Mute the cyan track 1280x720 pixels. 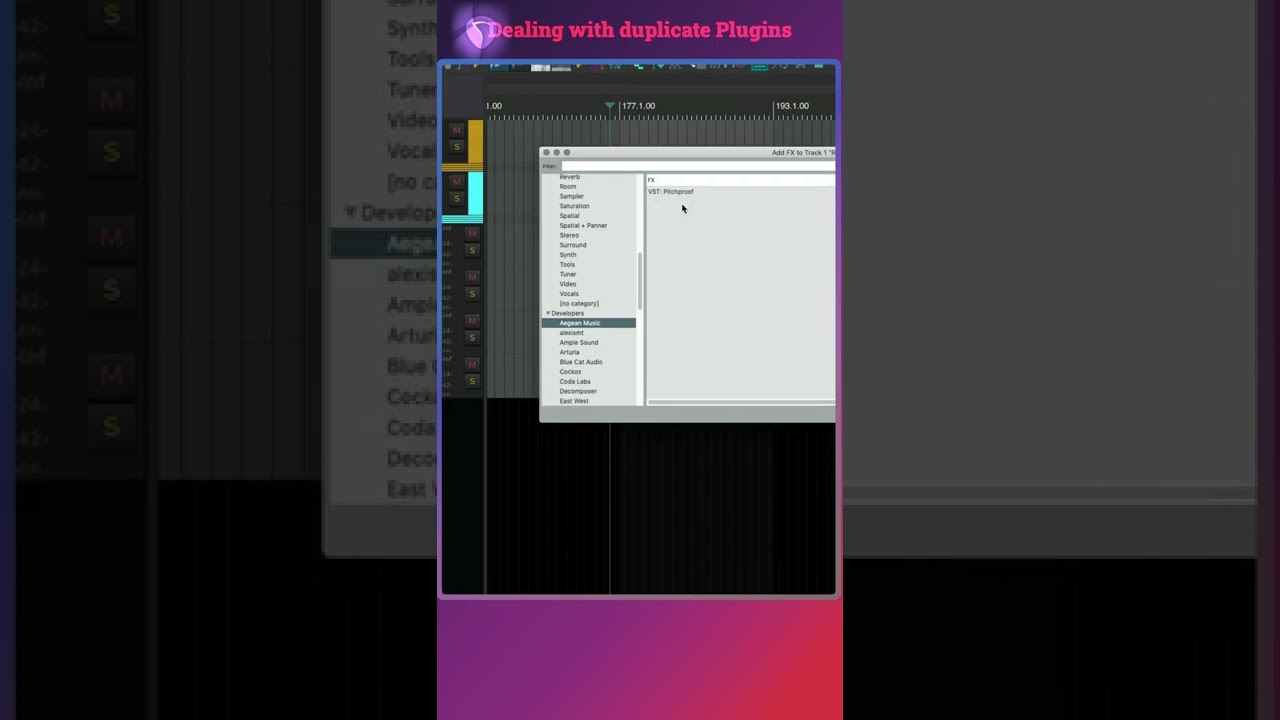[457, 181]
